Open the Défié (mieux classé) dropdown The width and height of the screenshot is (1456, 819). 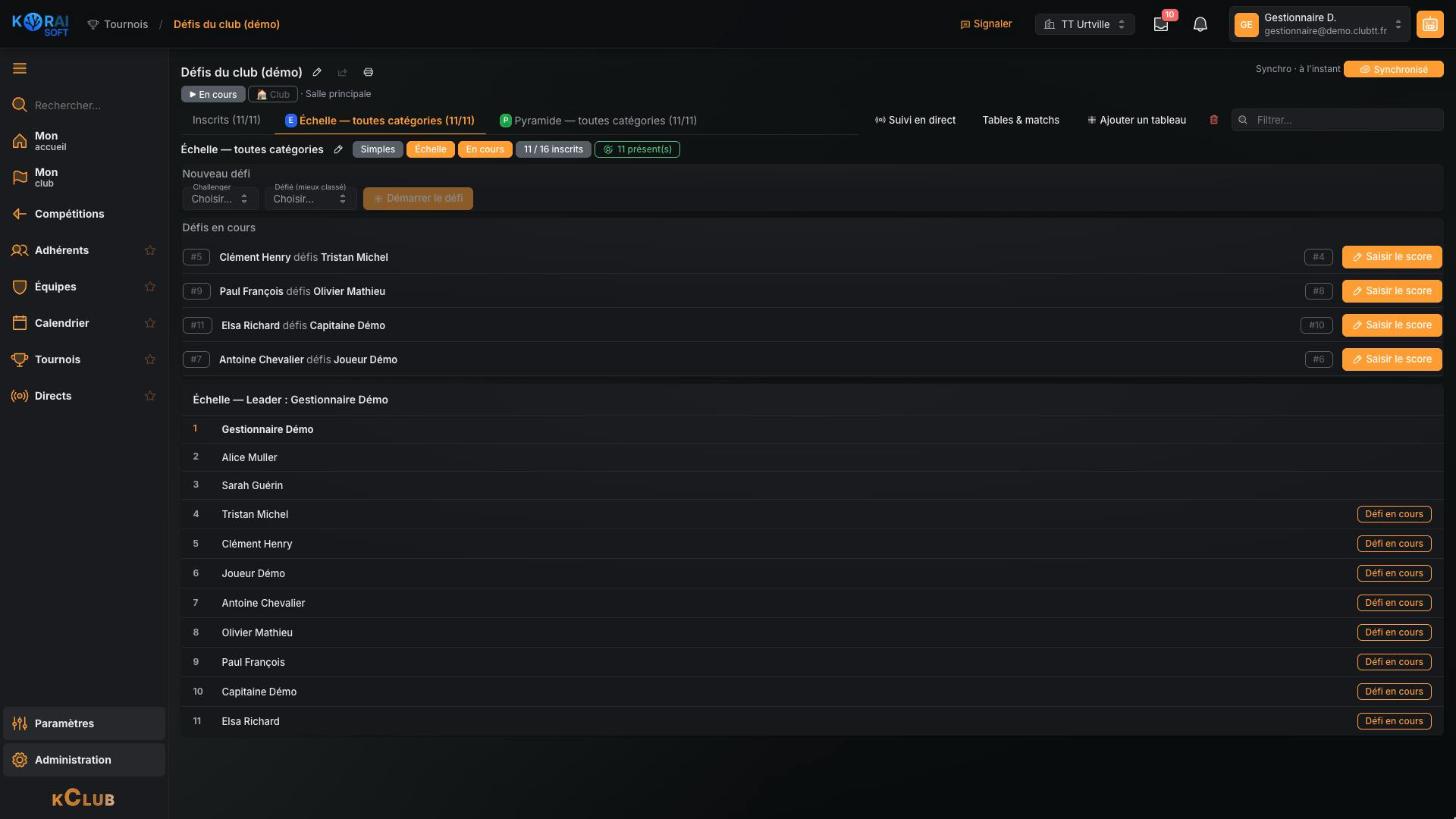(310, 197)
